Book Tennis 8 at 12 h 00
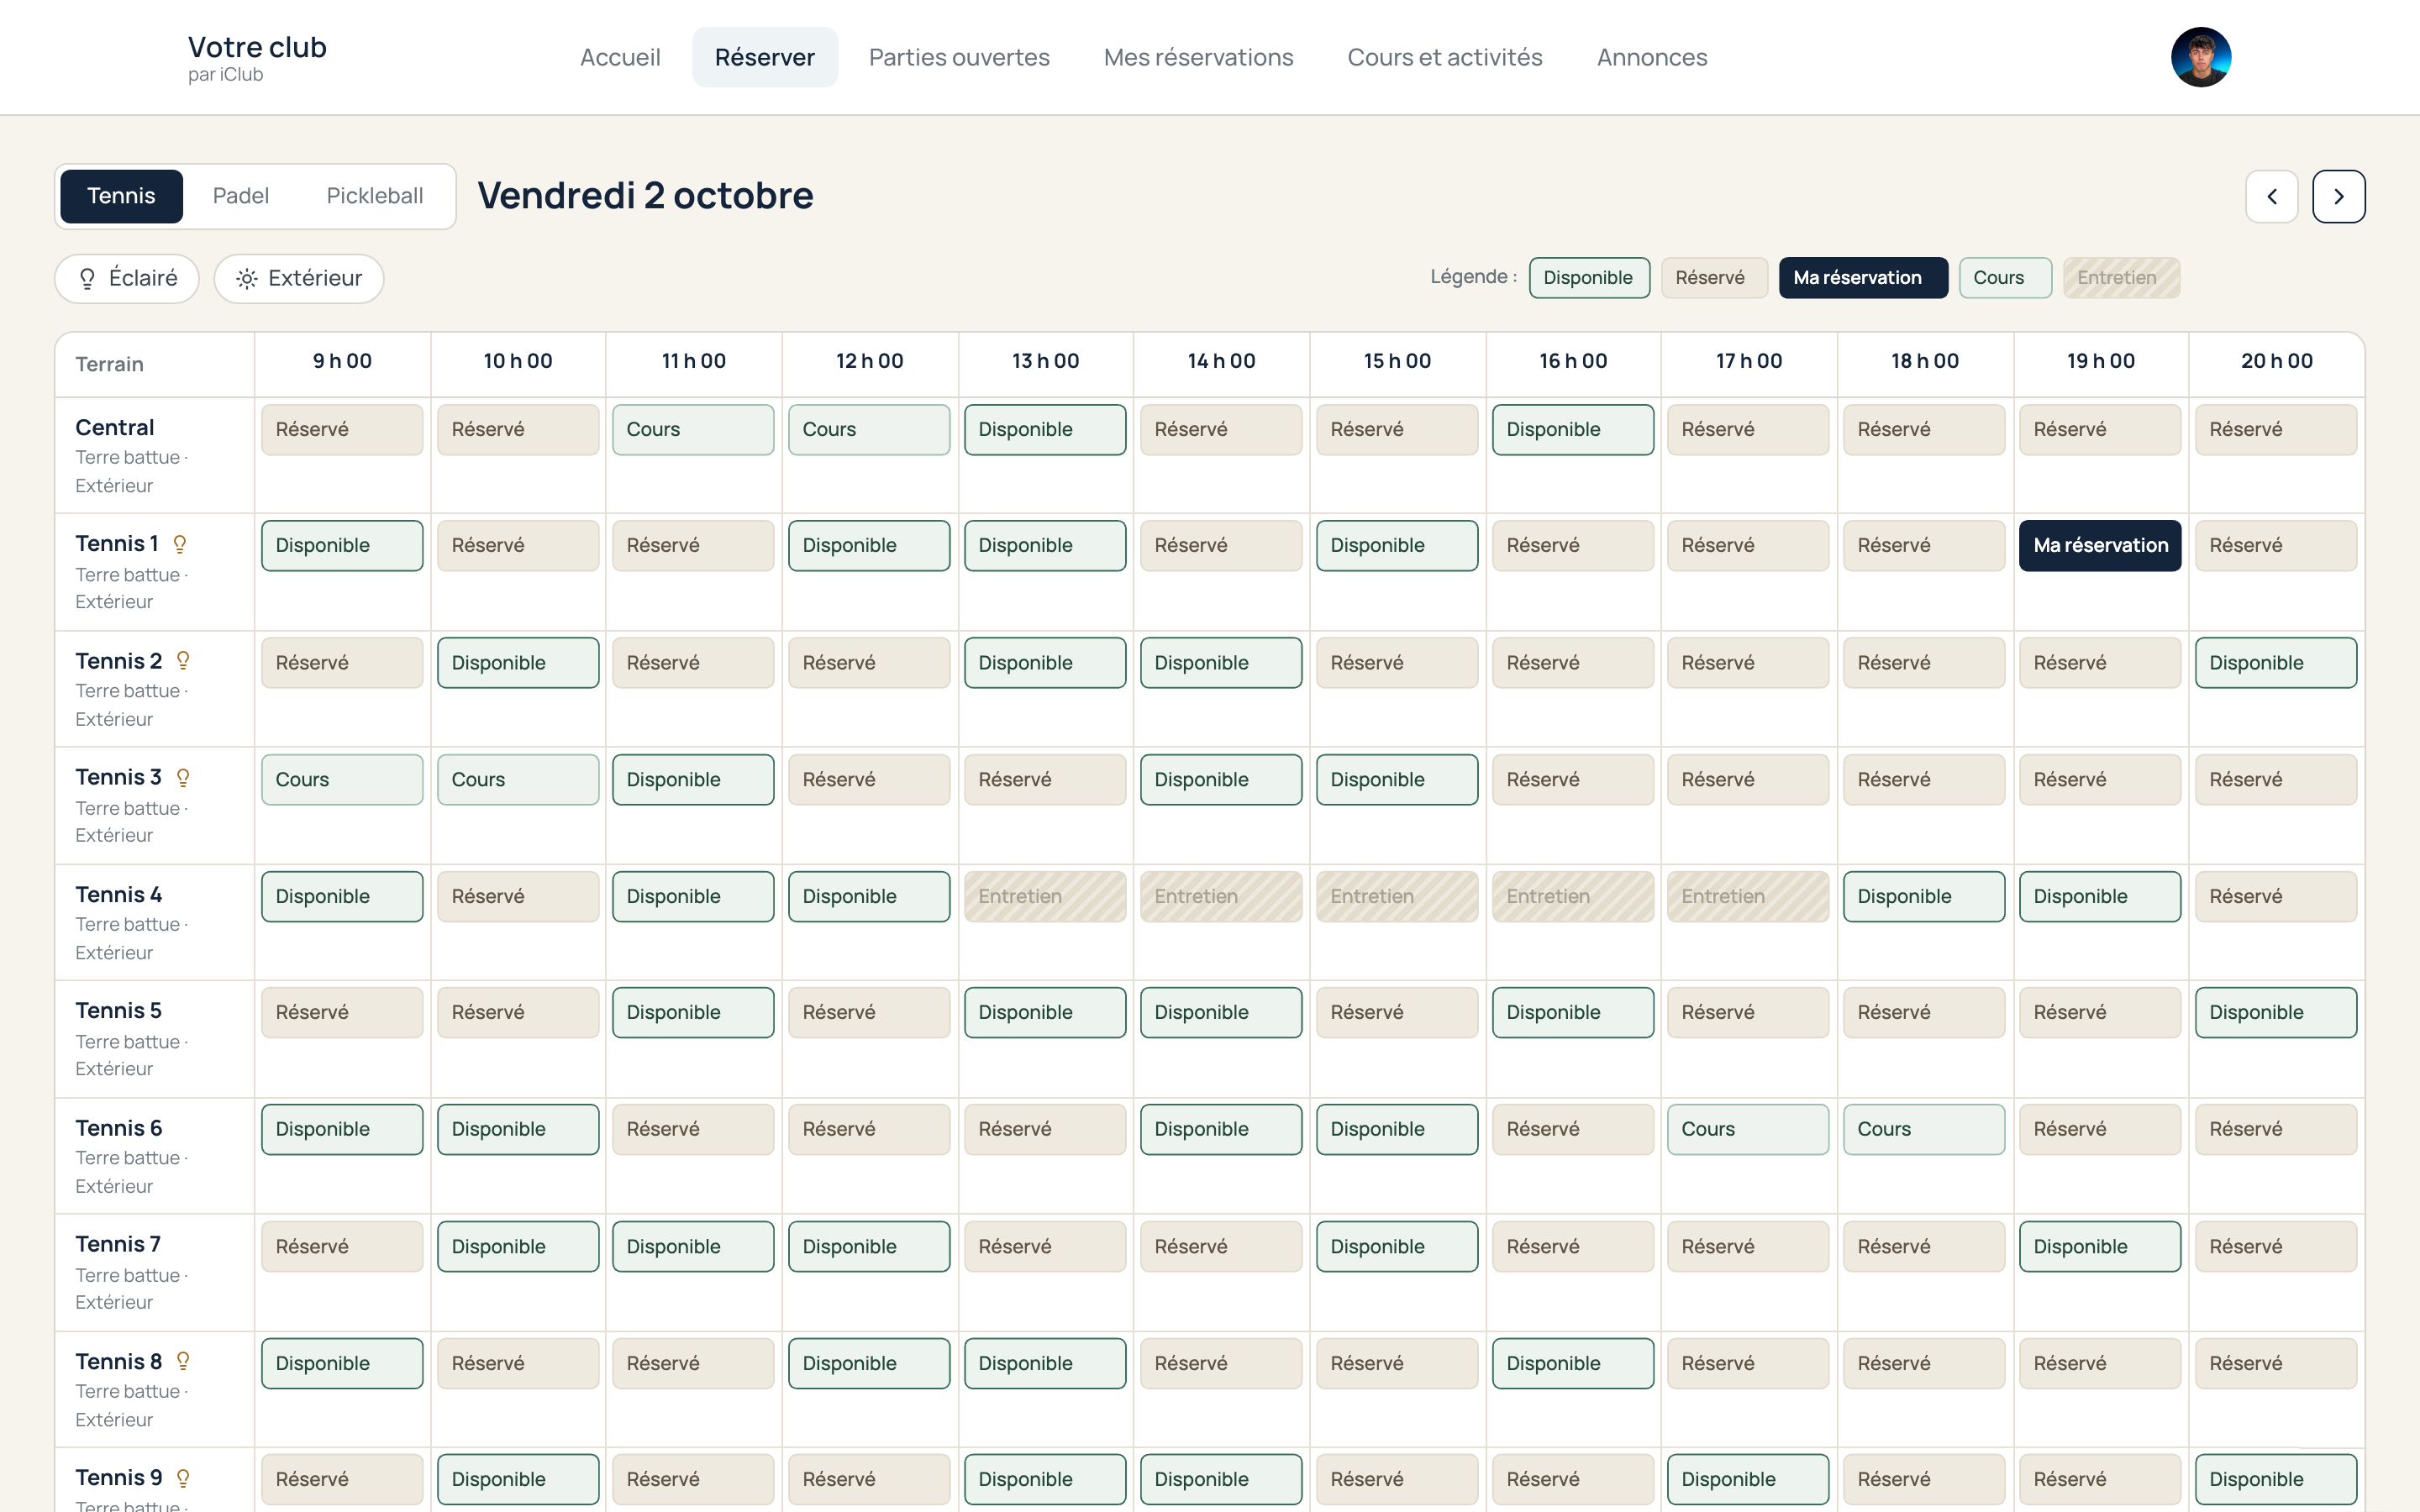The width and height of the screenshot is (2420, 1512). tap(869, 1364)
